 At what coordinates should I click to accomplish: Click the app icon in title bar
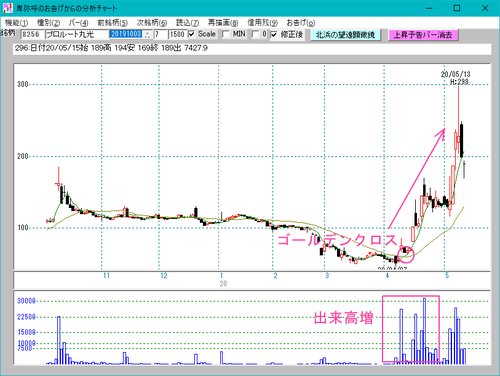pos(8,8)
